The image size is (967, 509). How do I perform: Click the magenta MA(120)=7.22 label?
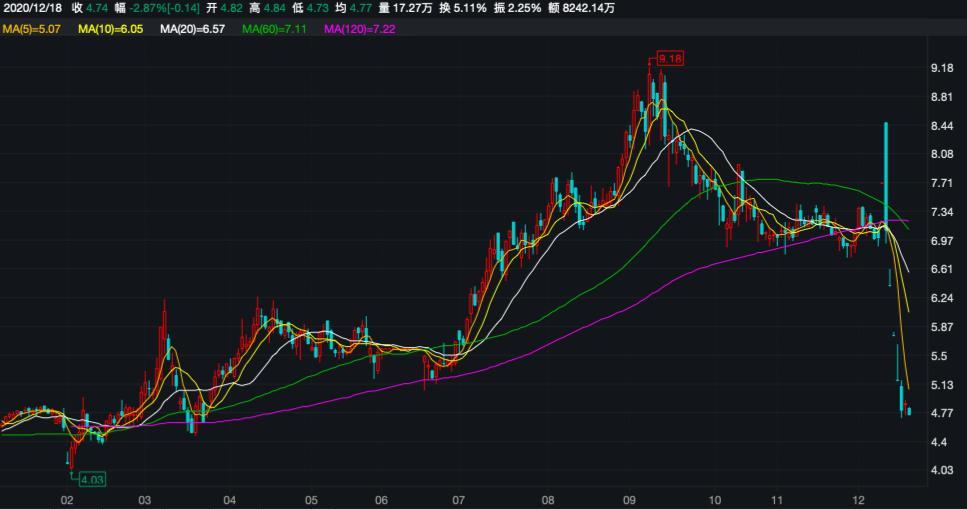pos(363,29)
